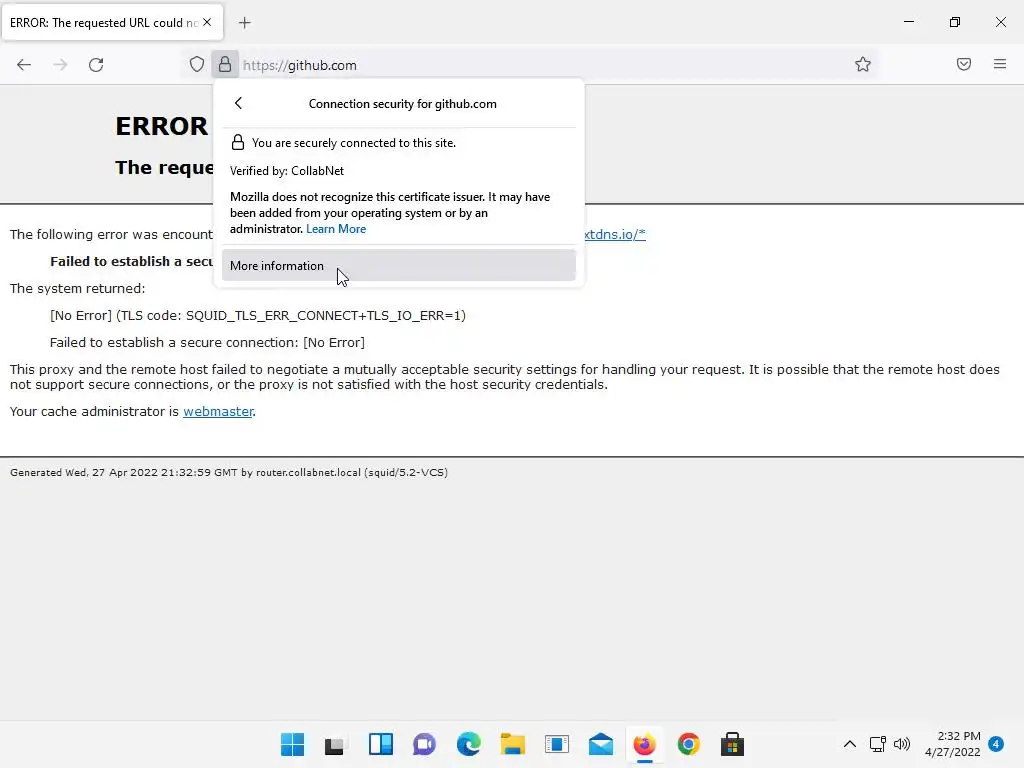
Task: Click the More information button
Action: pos(398,265)
